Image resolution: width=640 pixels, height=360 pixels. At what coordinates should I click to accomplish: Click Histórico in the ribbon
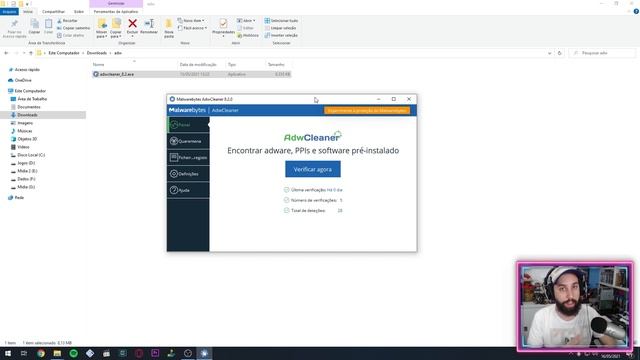pyautogui.click(x=248, y=35)
